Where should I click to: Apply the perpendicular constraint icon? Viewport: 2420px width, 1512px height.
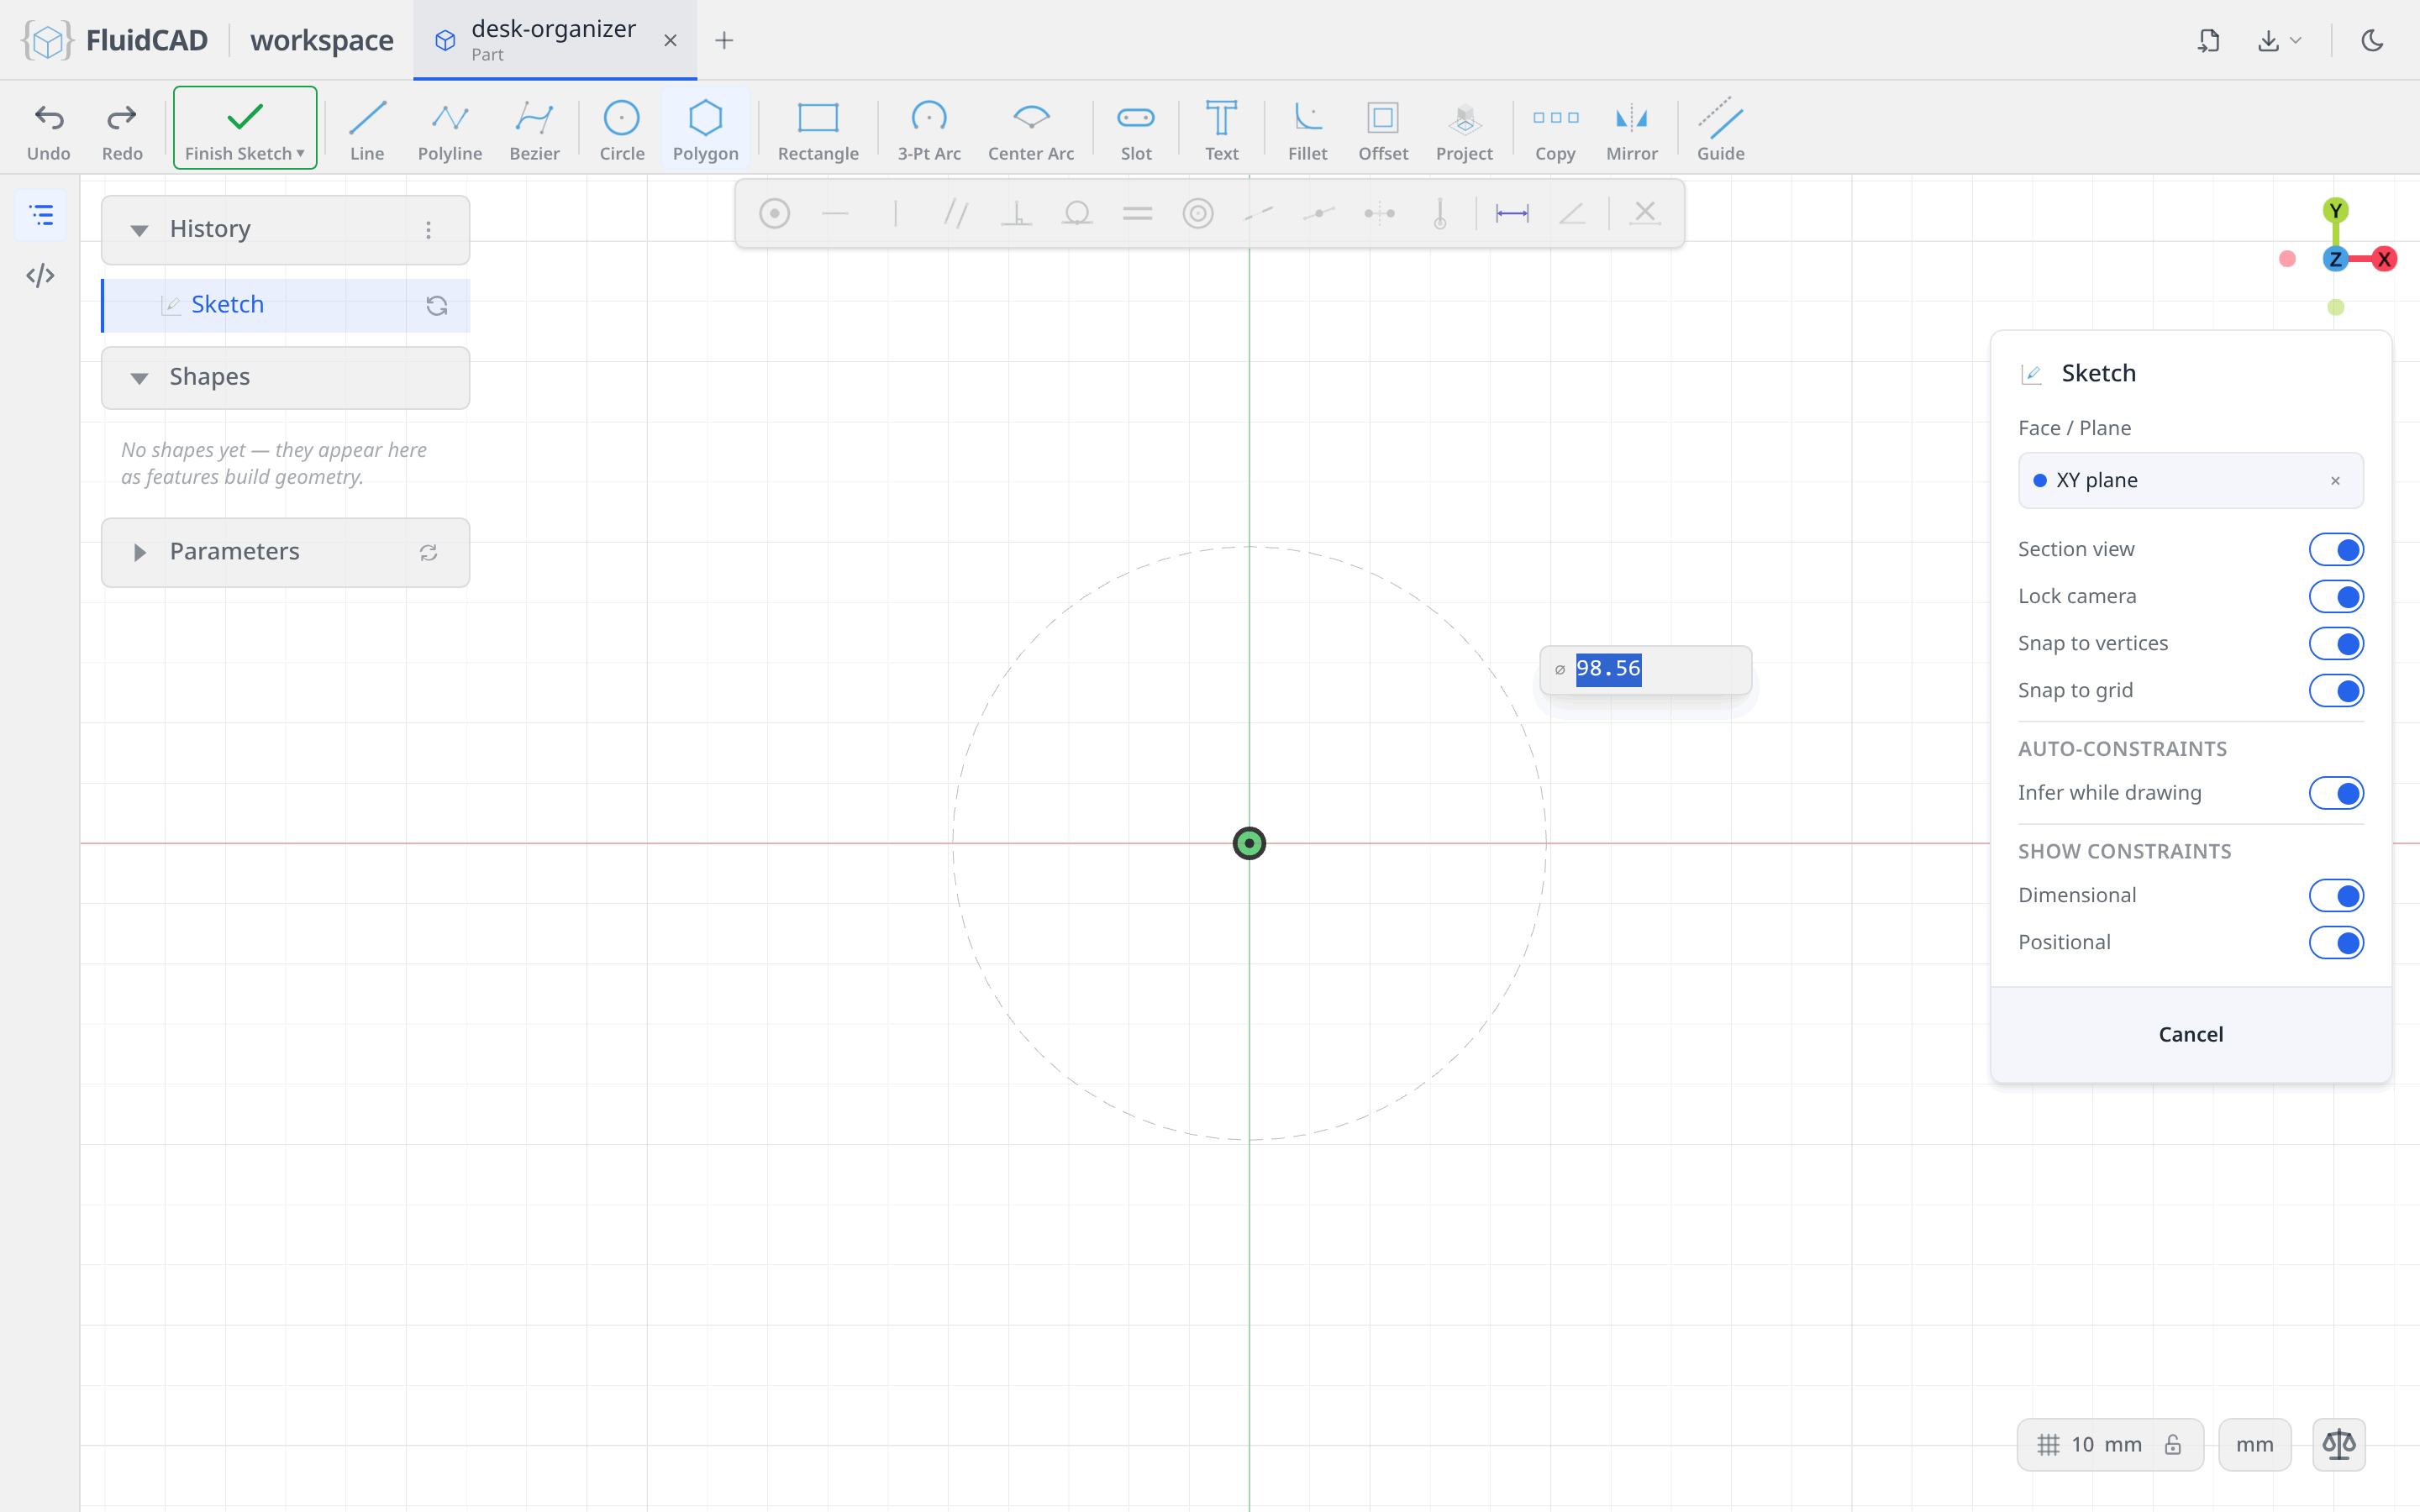1016,213
